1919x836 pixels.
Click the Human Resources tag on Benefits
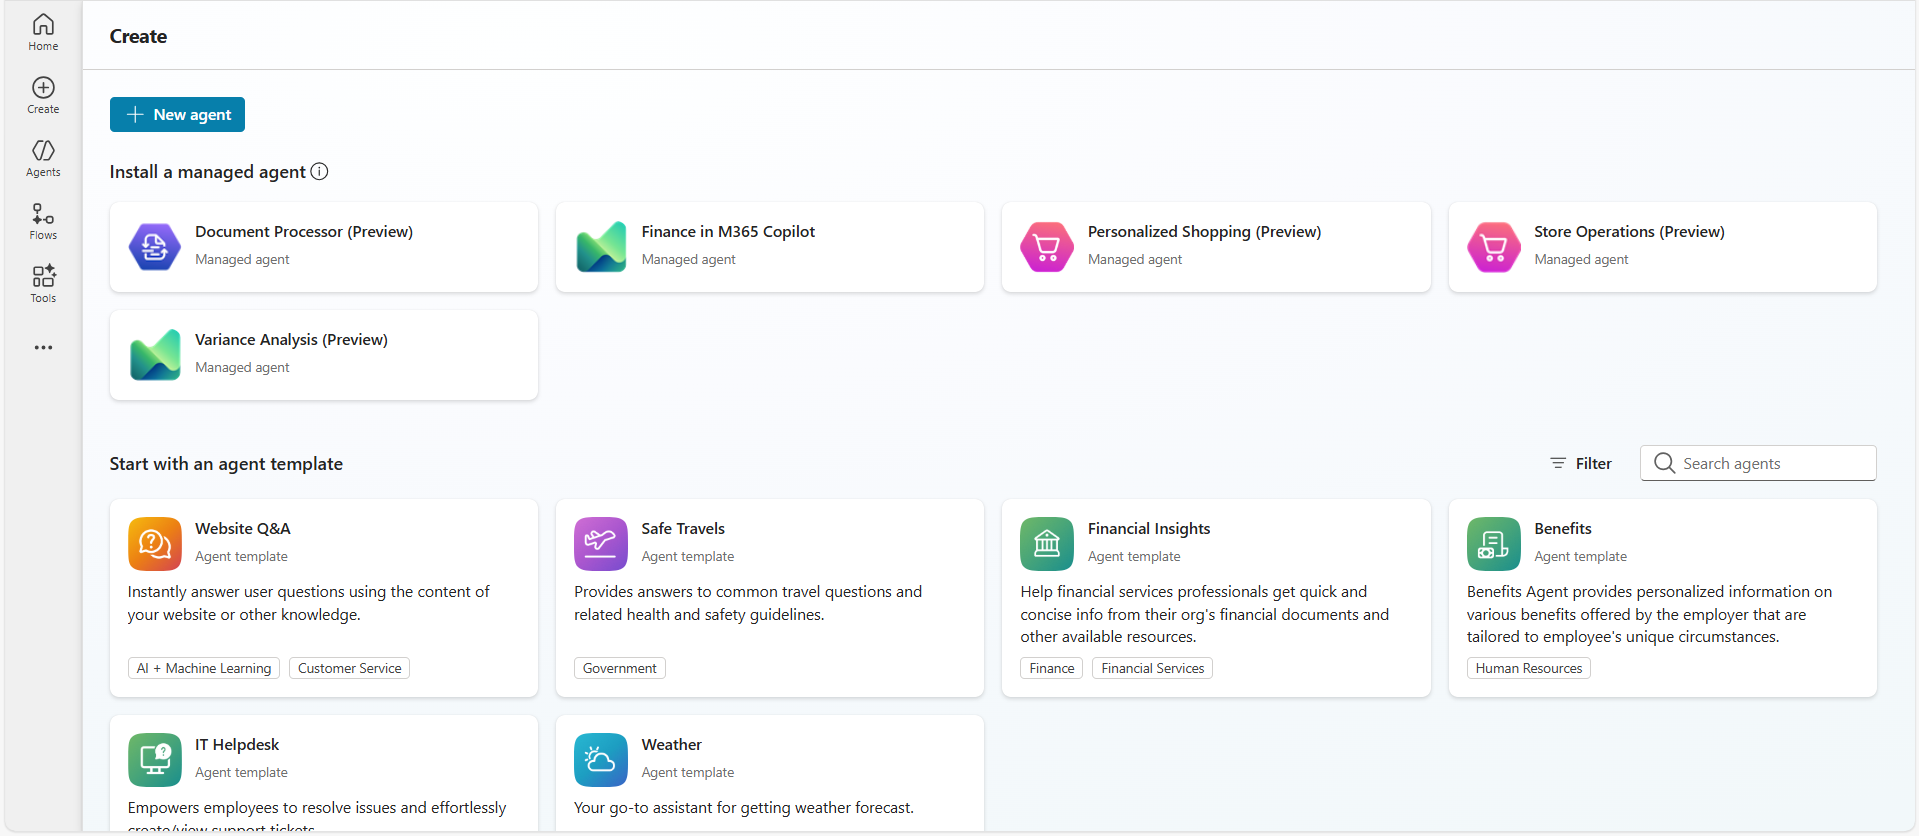(x=1528, y=669)
